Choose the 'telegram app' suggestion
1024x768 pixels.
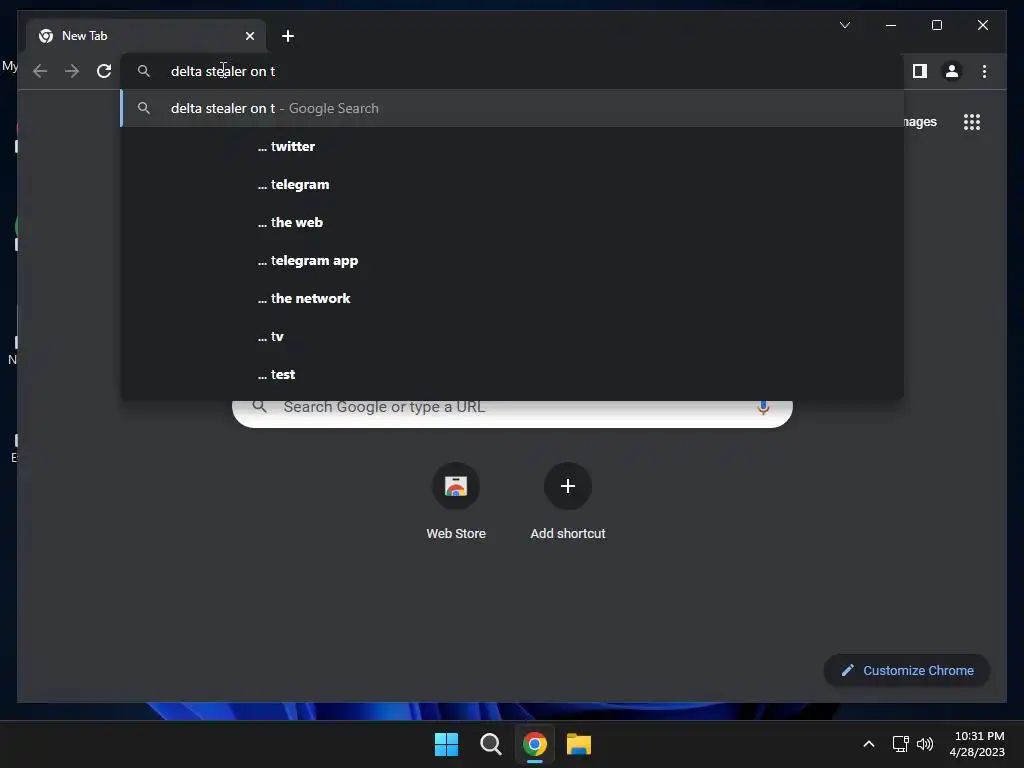(x=513, y=260)
